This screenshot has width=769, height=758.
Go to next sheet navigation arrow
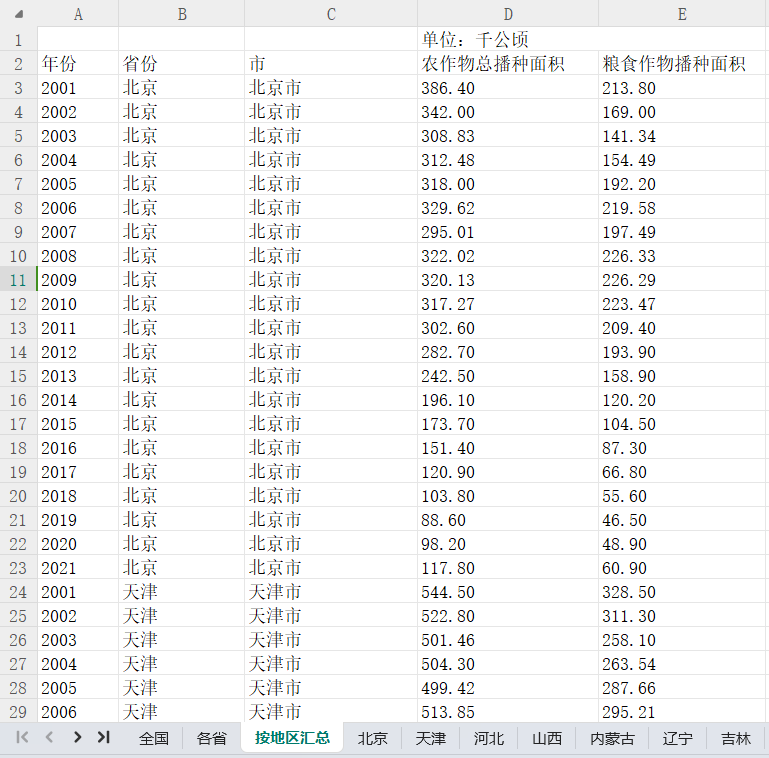click(x=77, y=737)
